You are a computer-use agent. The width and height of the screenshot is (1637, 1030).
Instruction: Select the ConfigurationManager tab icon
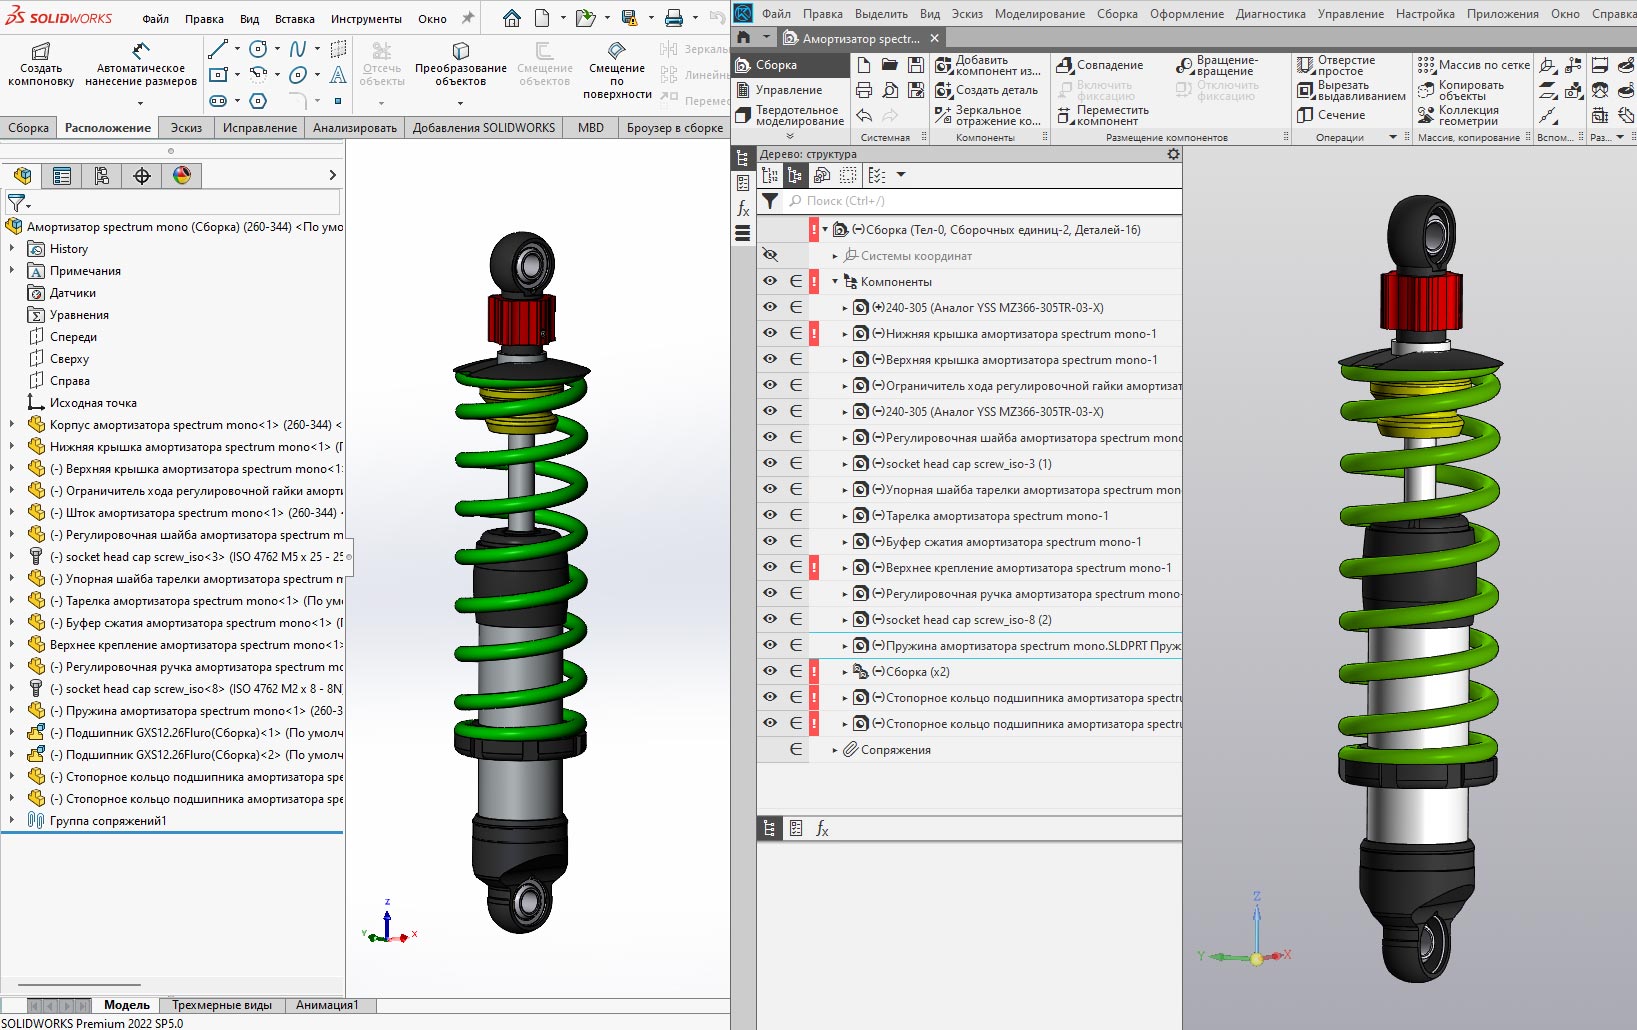[x=101, y=176]
